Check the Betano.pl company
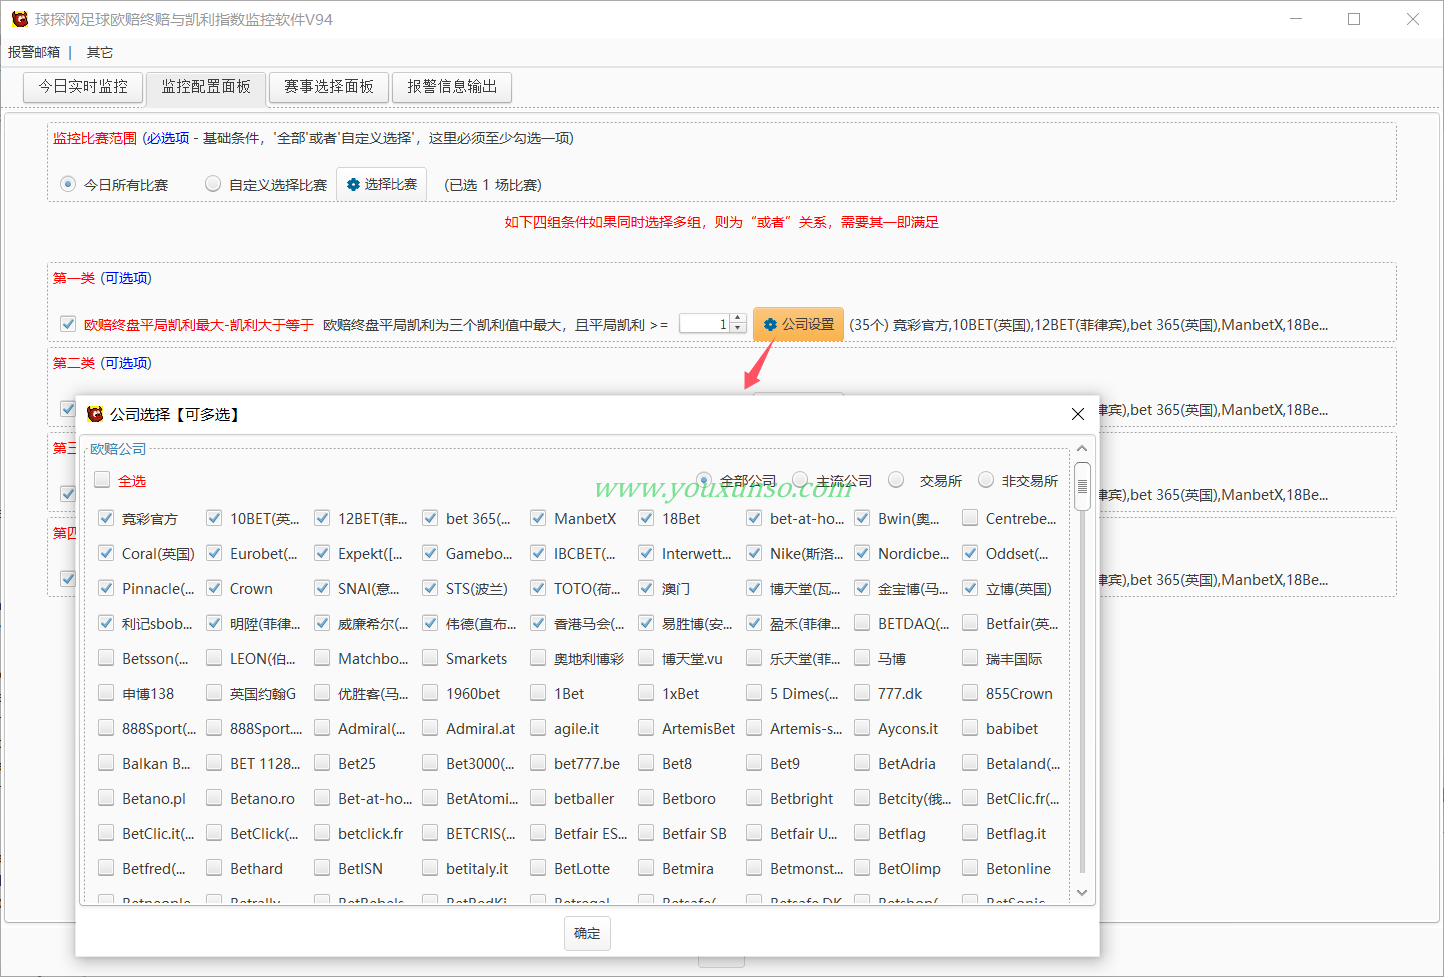Viewport: 1444px width, 977px height. [x=106, y=798]
